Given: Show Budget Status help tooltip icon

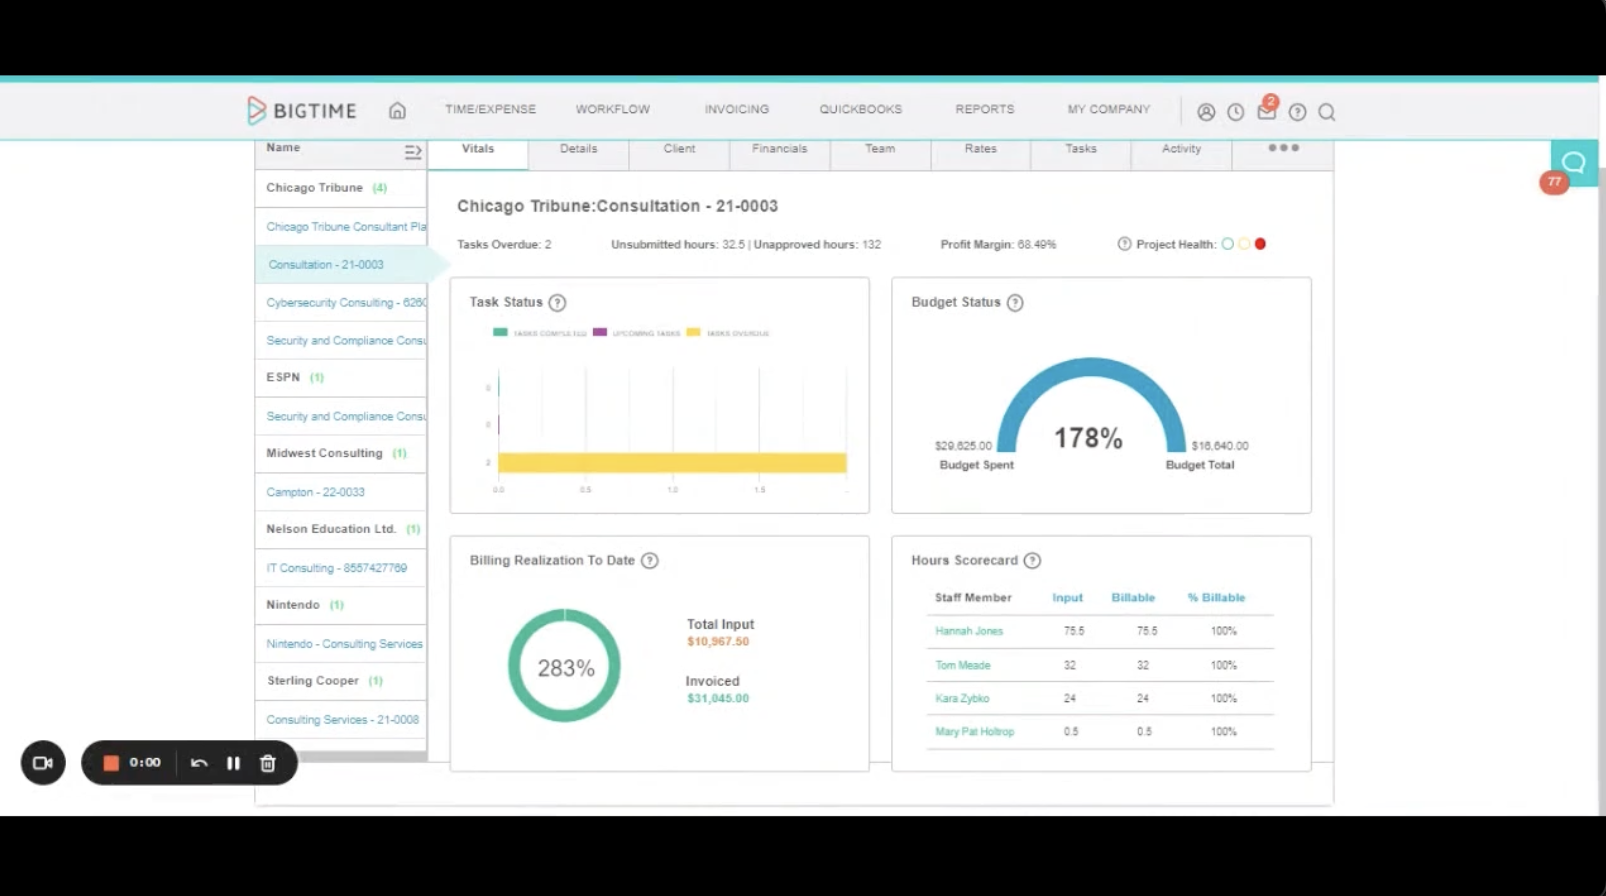Looking at the screenshot, I should [1015, 303].
